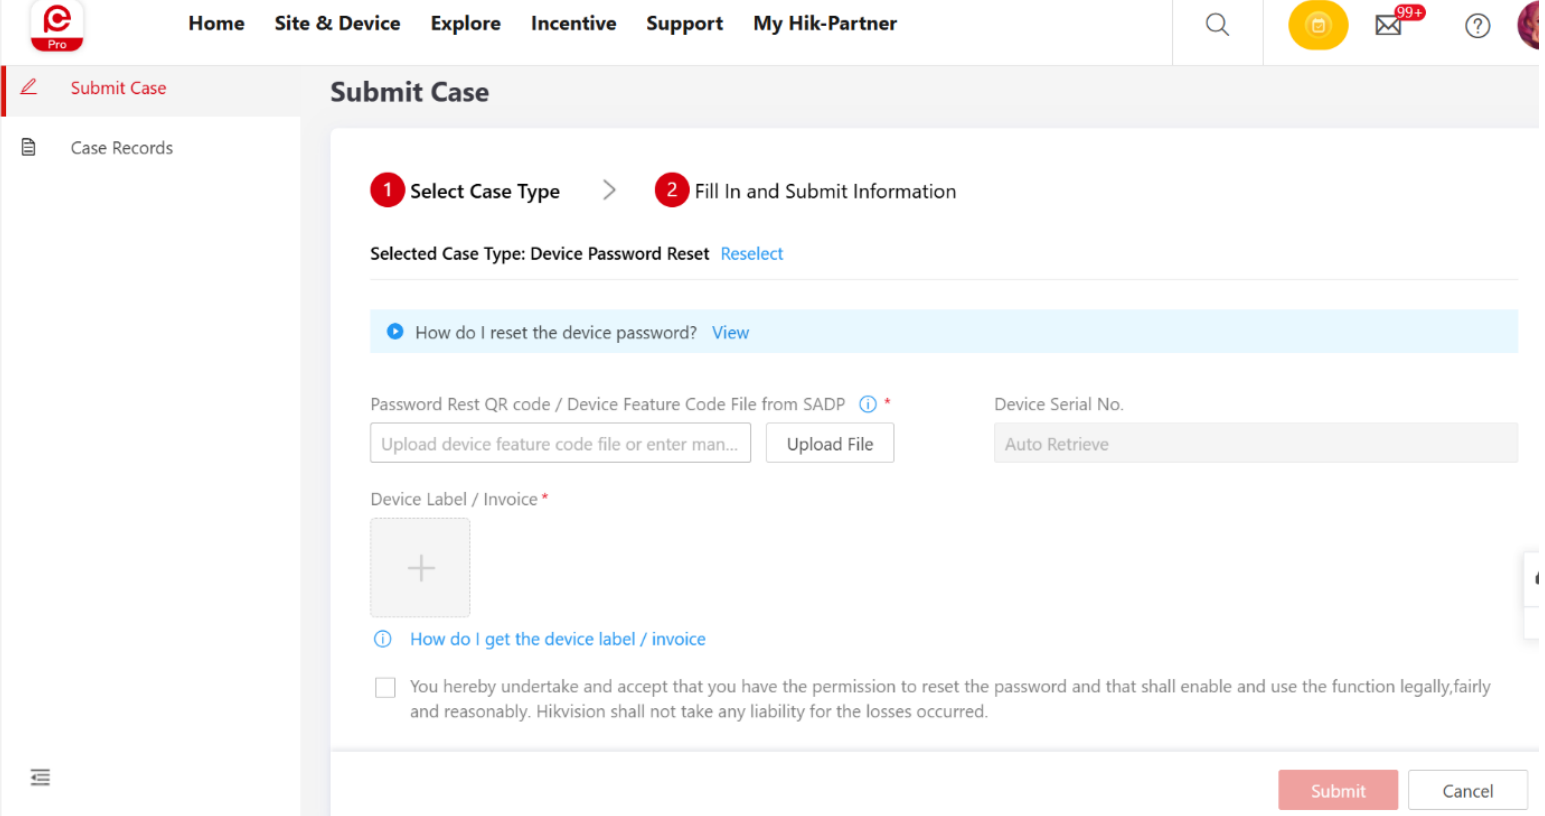Screen dimensions: 1545x816
Task: Click the device feature code input field
Action: click(x=560, y=443)
